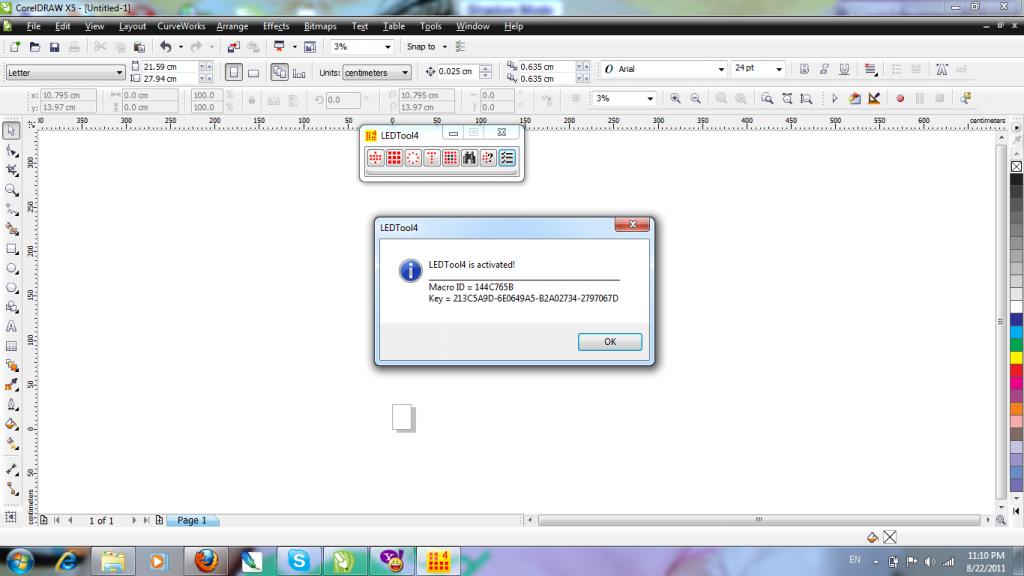This screenshot has height=576, width=1024.
Task: Click first LEDTool4 palette icon
Action: [x=376, y=157]
